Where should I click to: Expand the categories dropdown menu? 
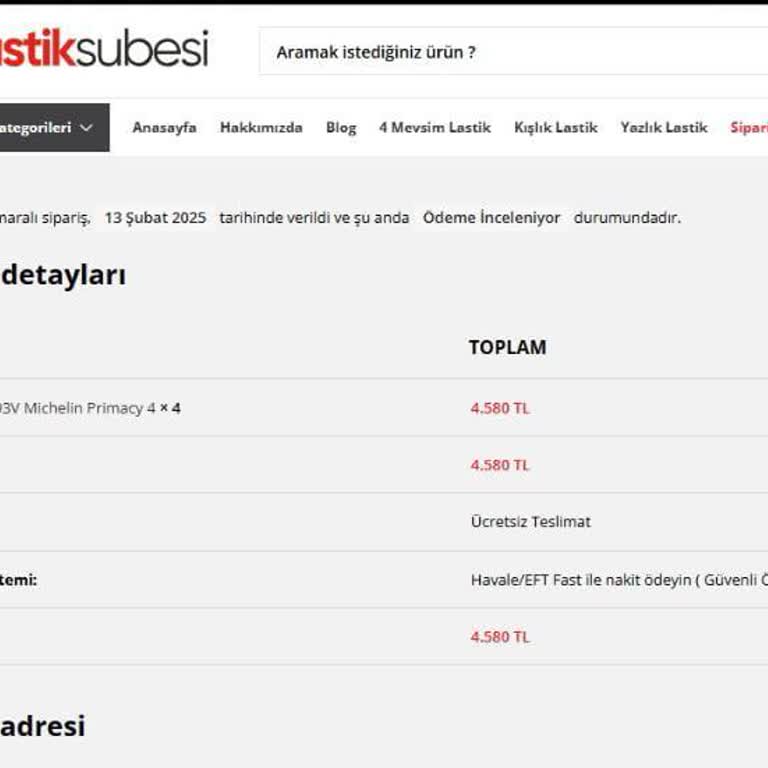click(x=54, y=127)
